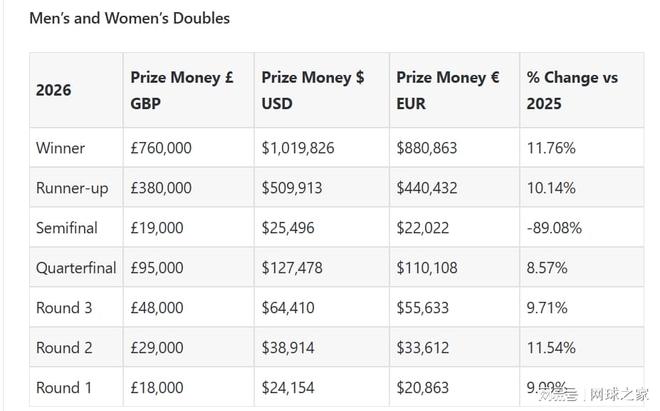The image size is (660, 411).
Task: Click the watermark logo at bottom right
Action: (594, 395)
